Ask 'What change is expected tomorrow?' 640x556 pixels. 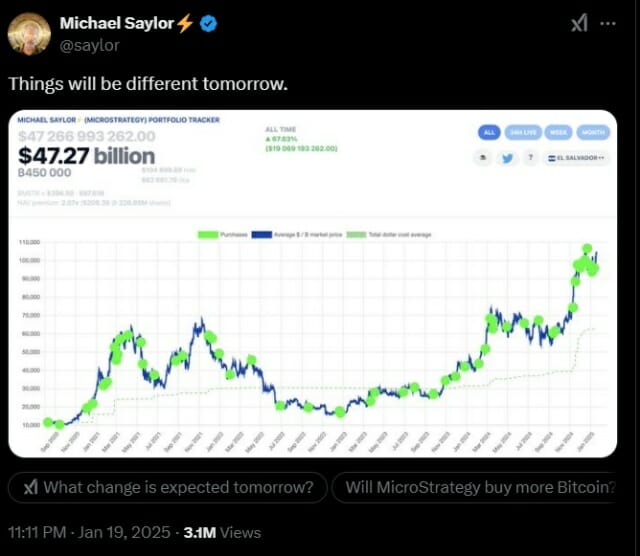coord(168,487)
